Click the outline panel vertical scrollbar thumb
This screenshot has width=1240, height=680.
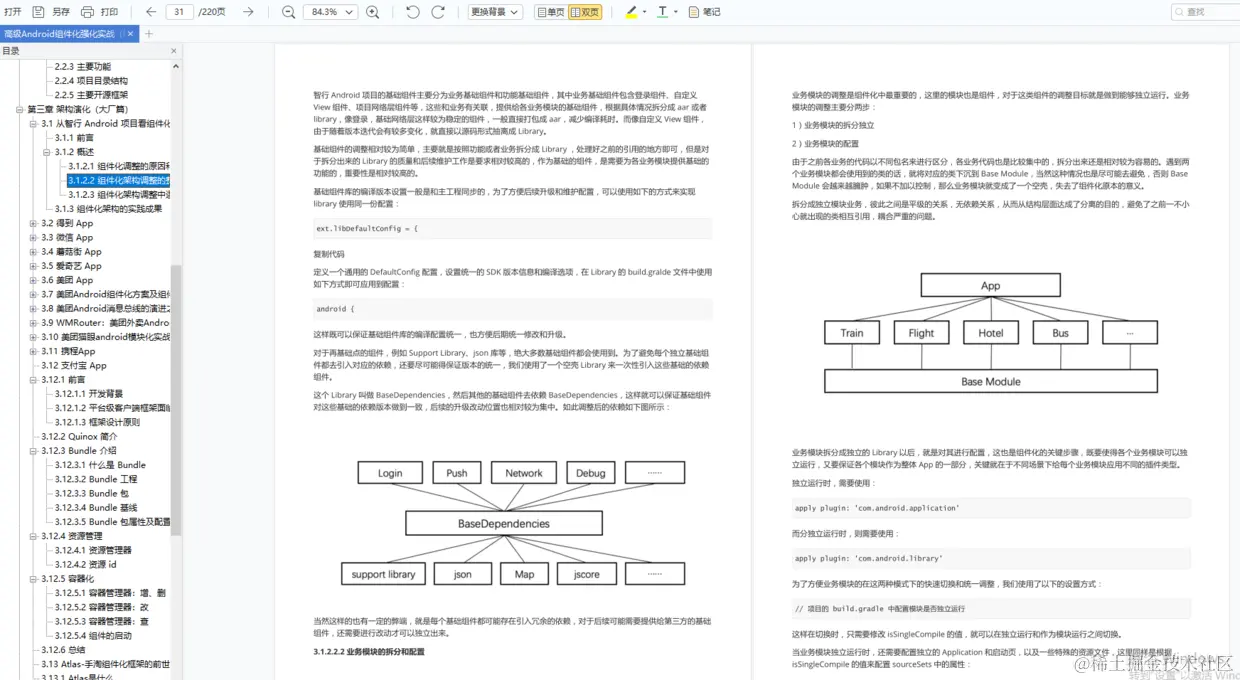[177, 400]
